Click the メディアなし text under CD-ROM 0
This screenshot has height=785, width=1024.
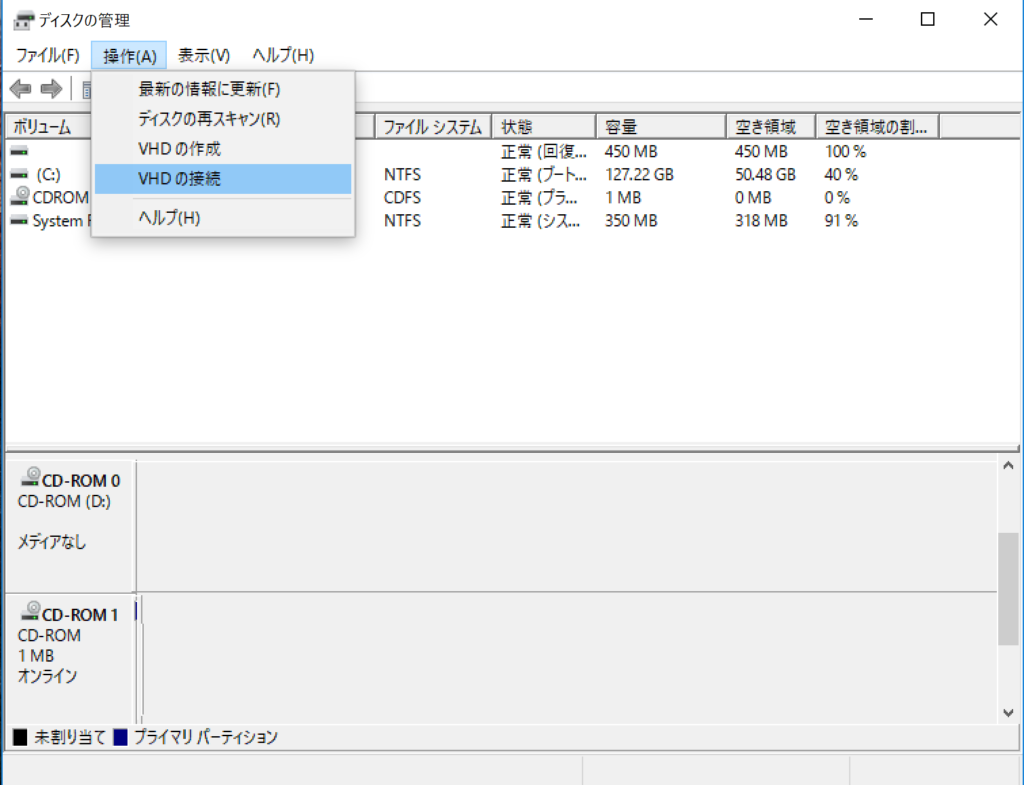[x=52, y=542]
